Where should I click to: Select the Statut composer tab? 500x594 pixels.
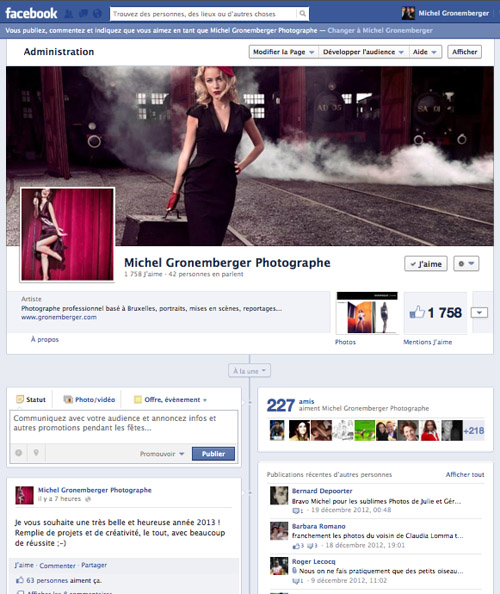[x=31, y=399]
